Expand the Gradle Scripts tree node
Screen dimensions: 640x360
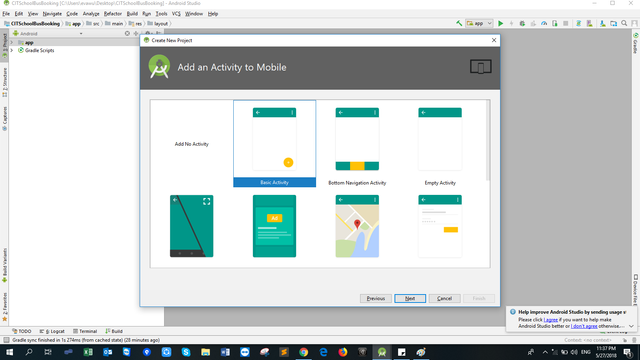[12, 51]
